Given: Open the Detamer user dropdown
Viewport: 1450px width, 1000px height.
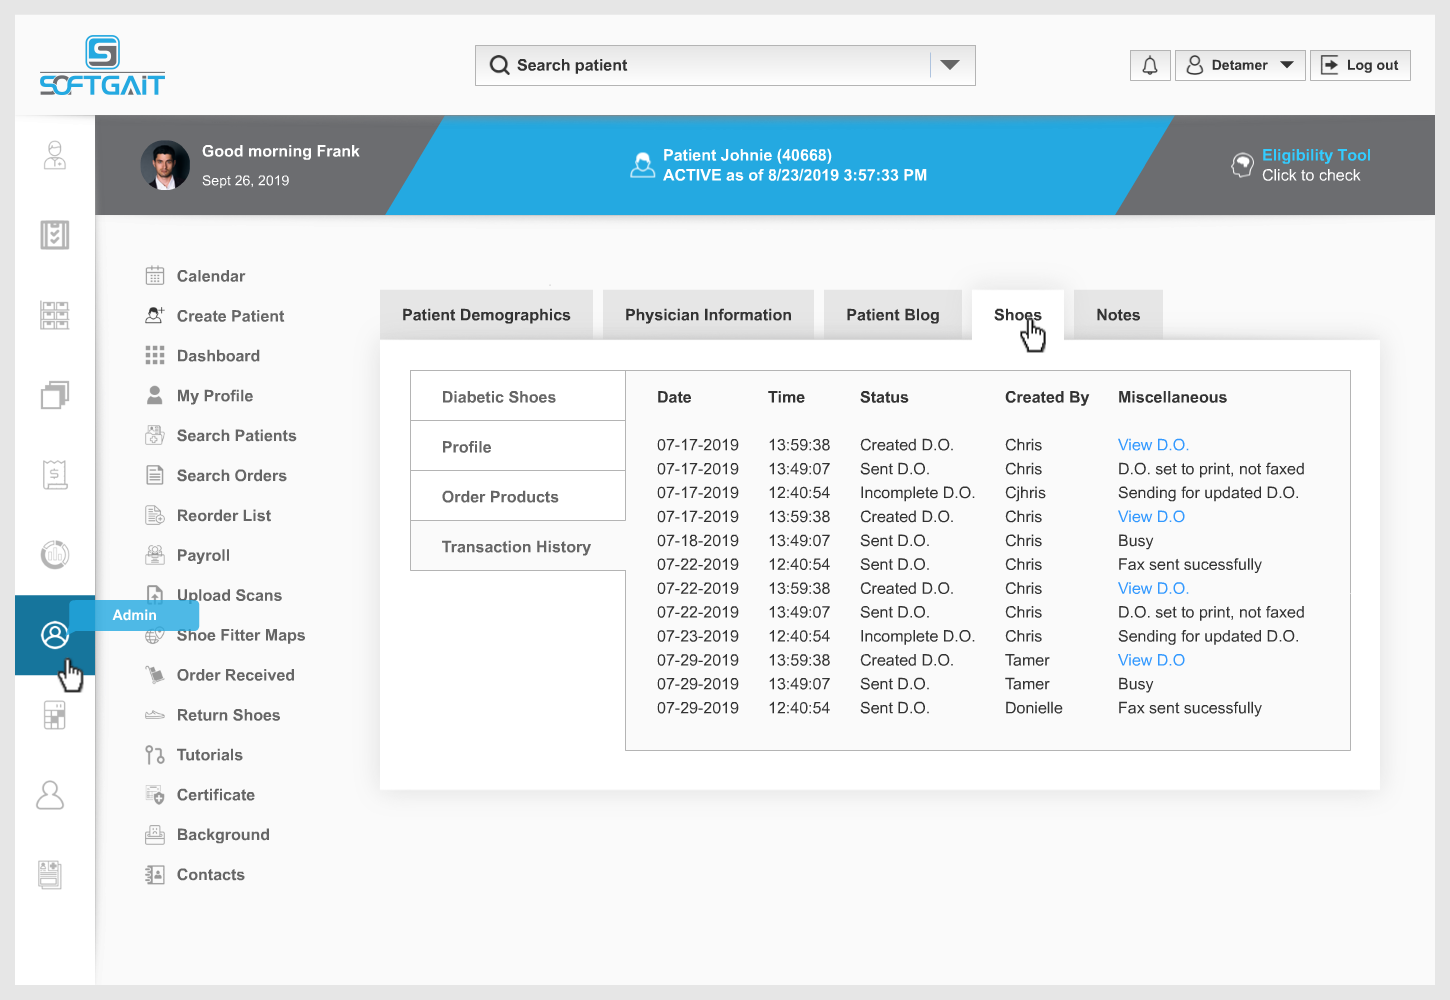Looking at the screenshot, I should pos(1240,66).
